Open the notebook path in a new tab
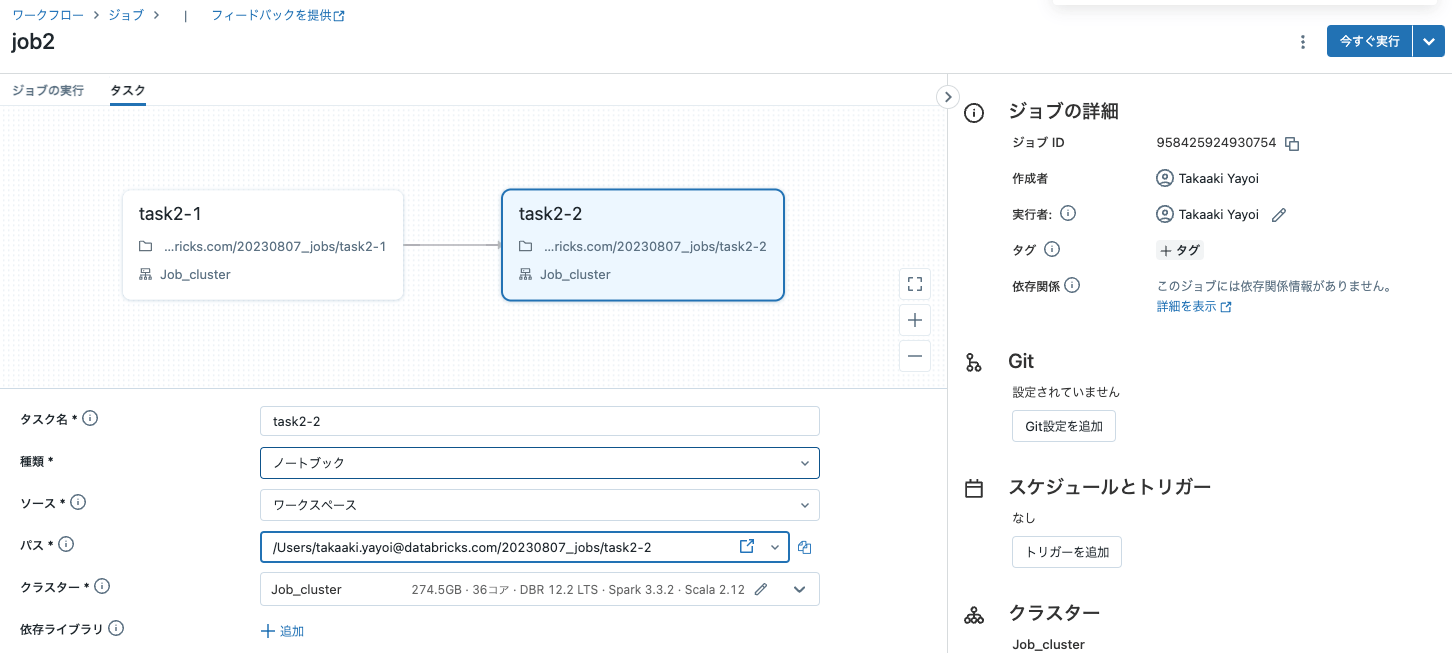The image size is (1452, 653). [x=746, y=547]
